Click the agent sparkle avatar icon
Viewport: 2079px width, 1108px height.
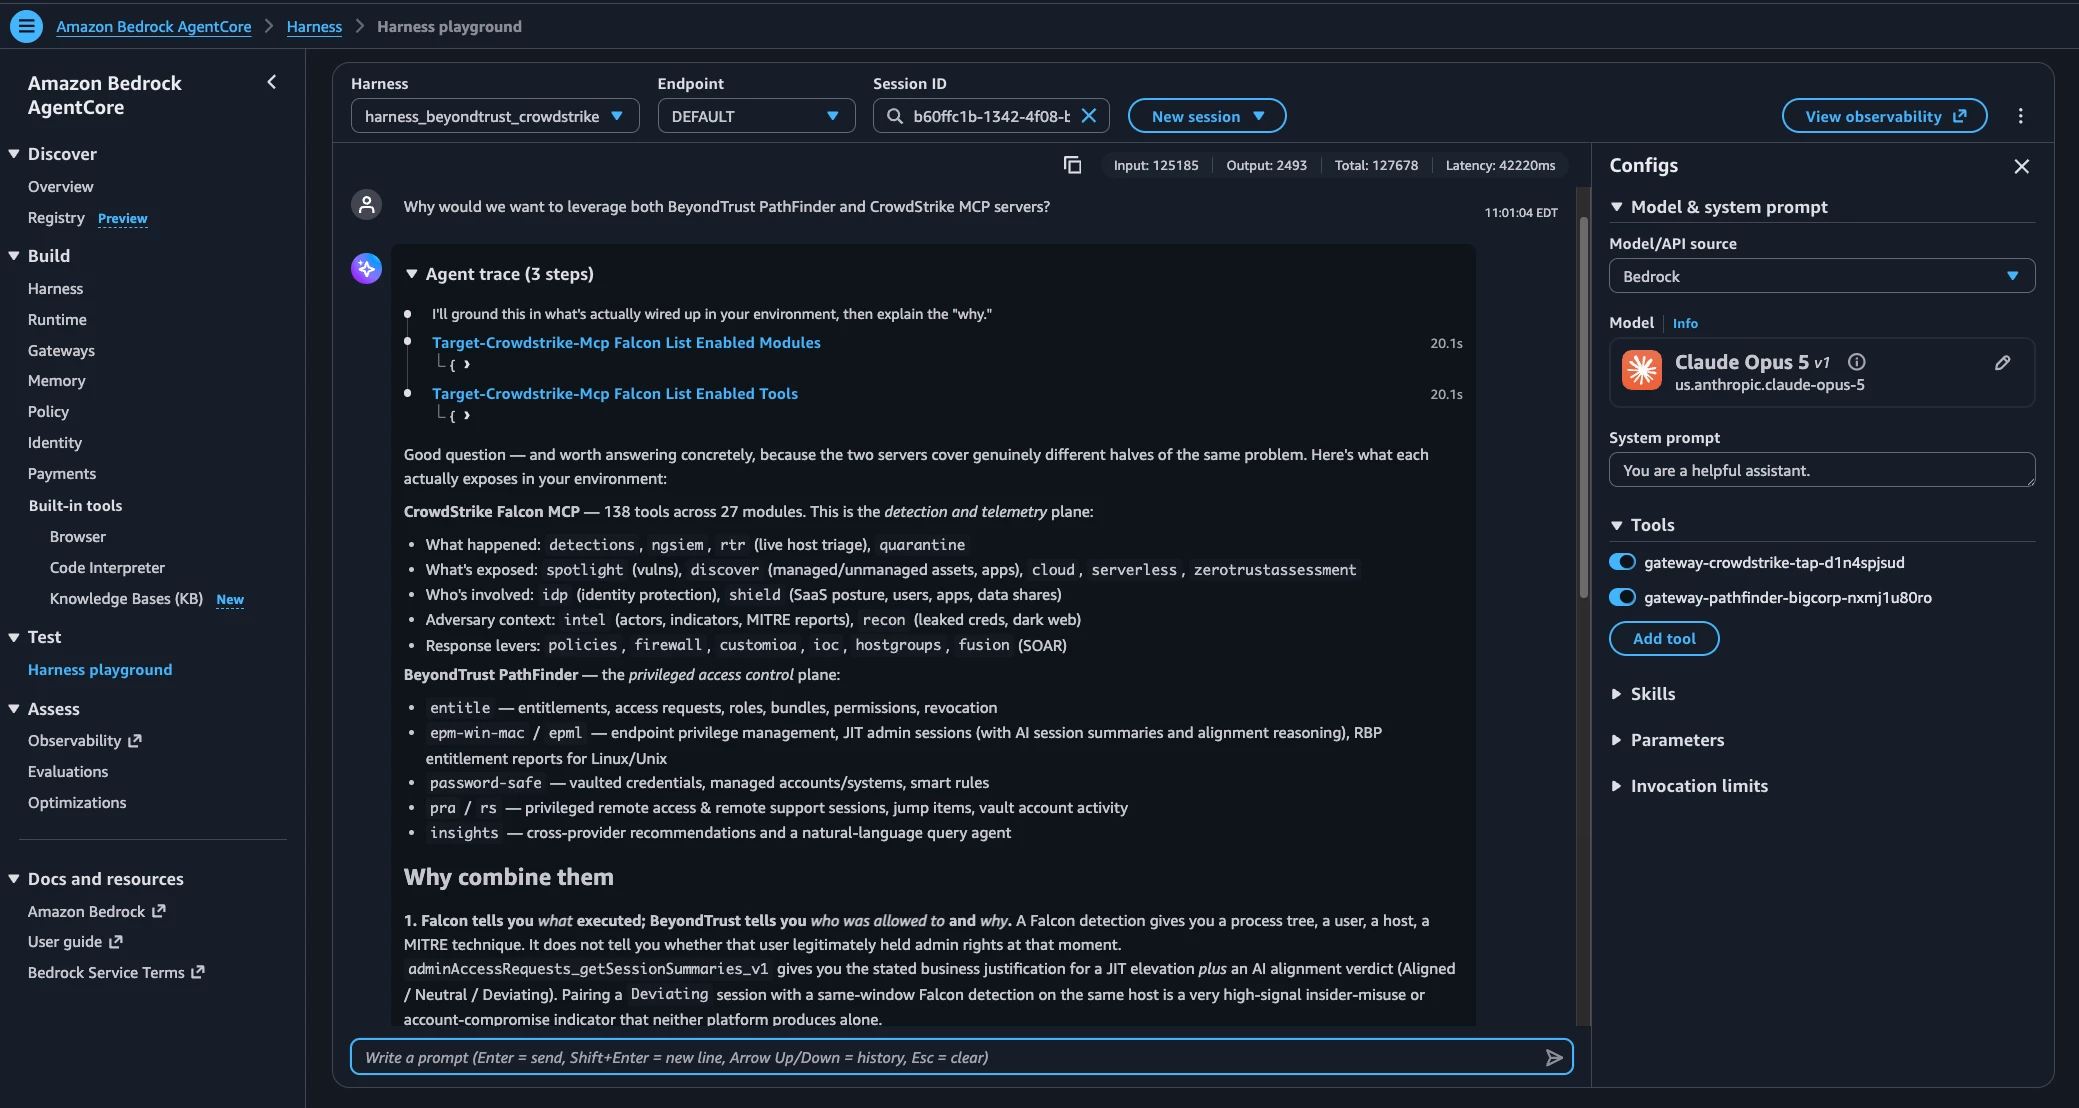[366, 268]
